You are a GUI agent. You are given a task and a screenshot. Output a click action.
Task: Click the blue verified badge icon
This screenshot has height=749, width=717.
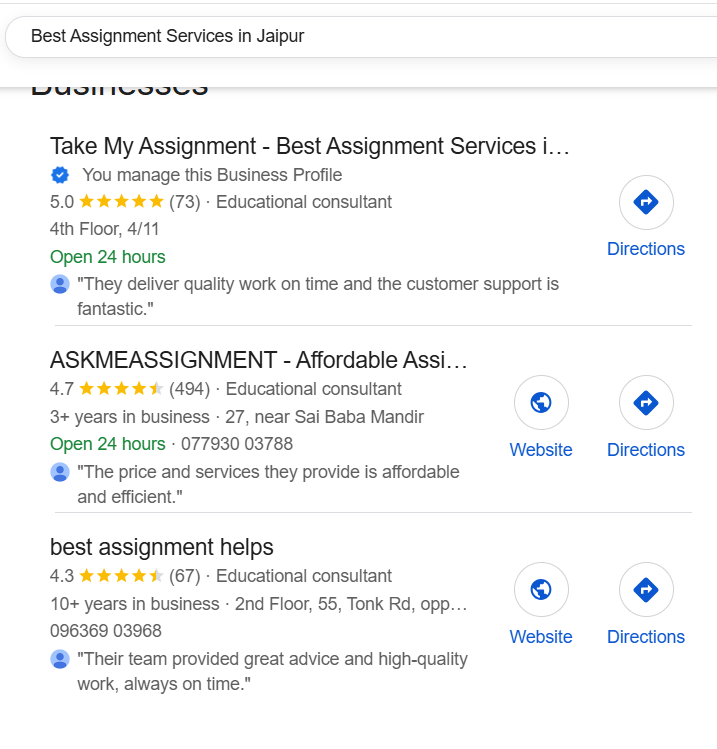(60, 175)
